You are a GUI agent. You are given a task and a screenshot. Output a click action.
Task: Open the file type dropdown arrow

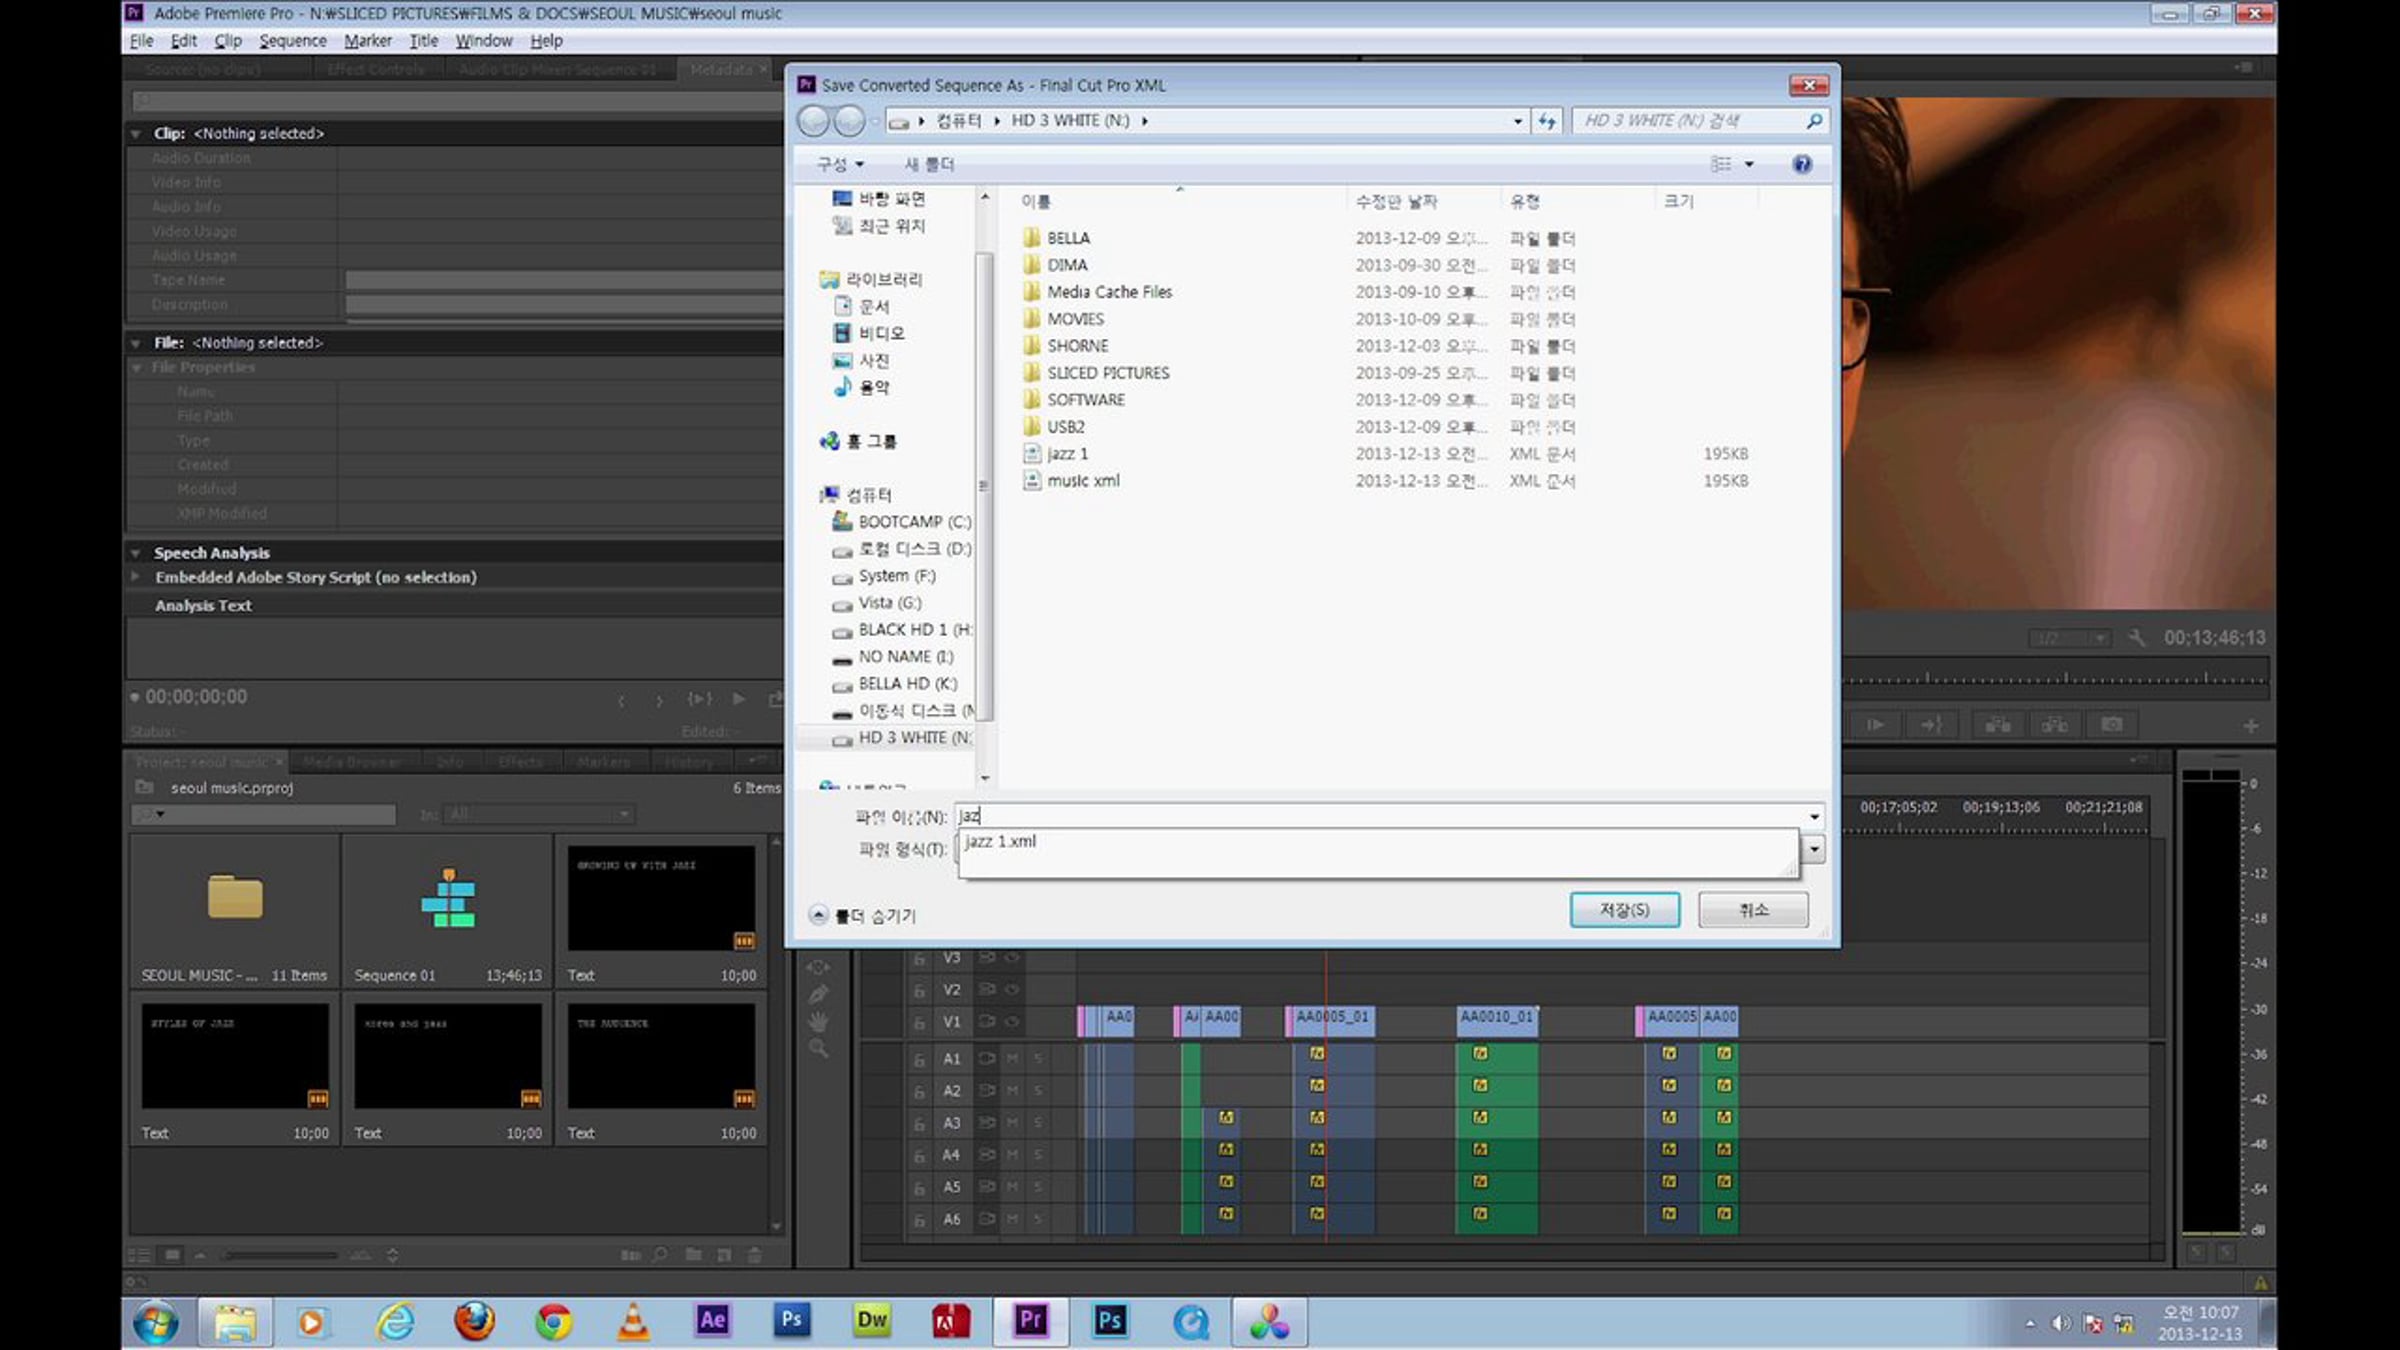pos(1813,849)
